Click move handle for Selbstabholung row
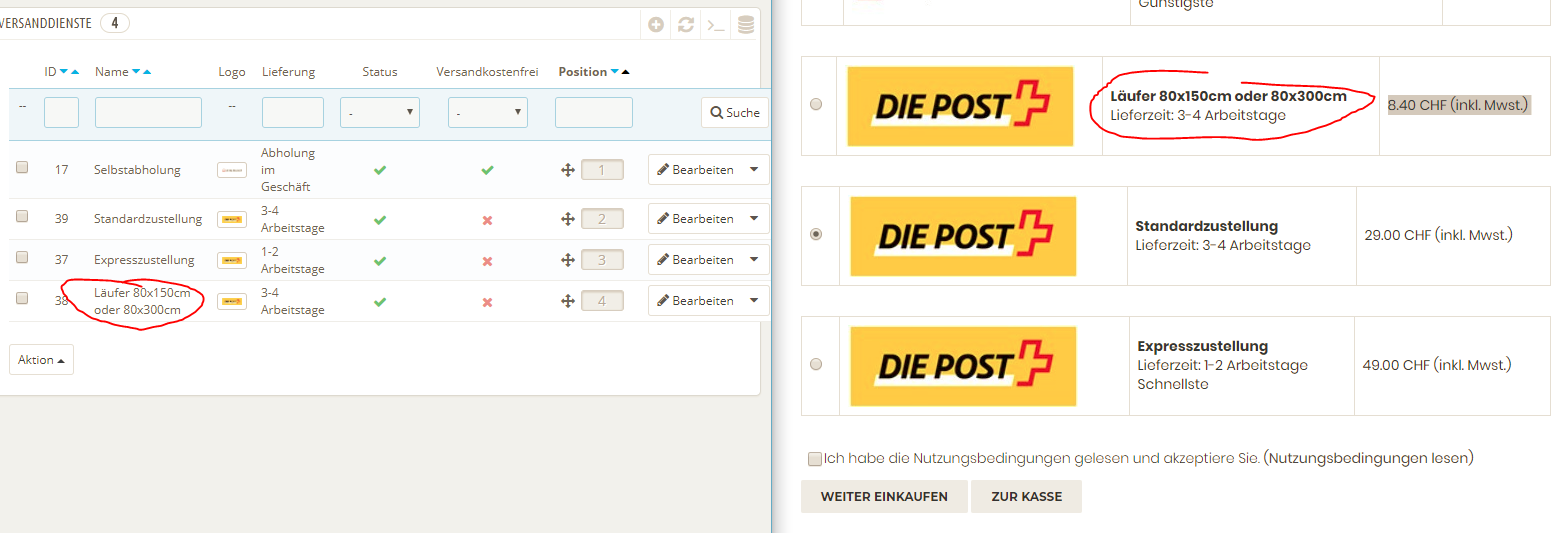The image size is (1561, 533). [x=568, y=170]
